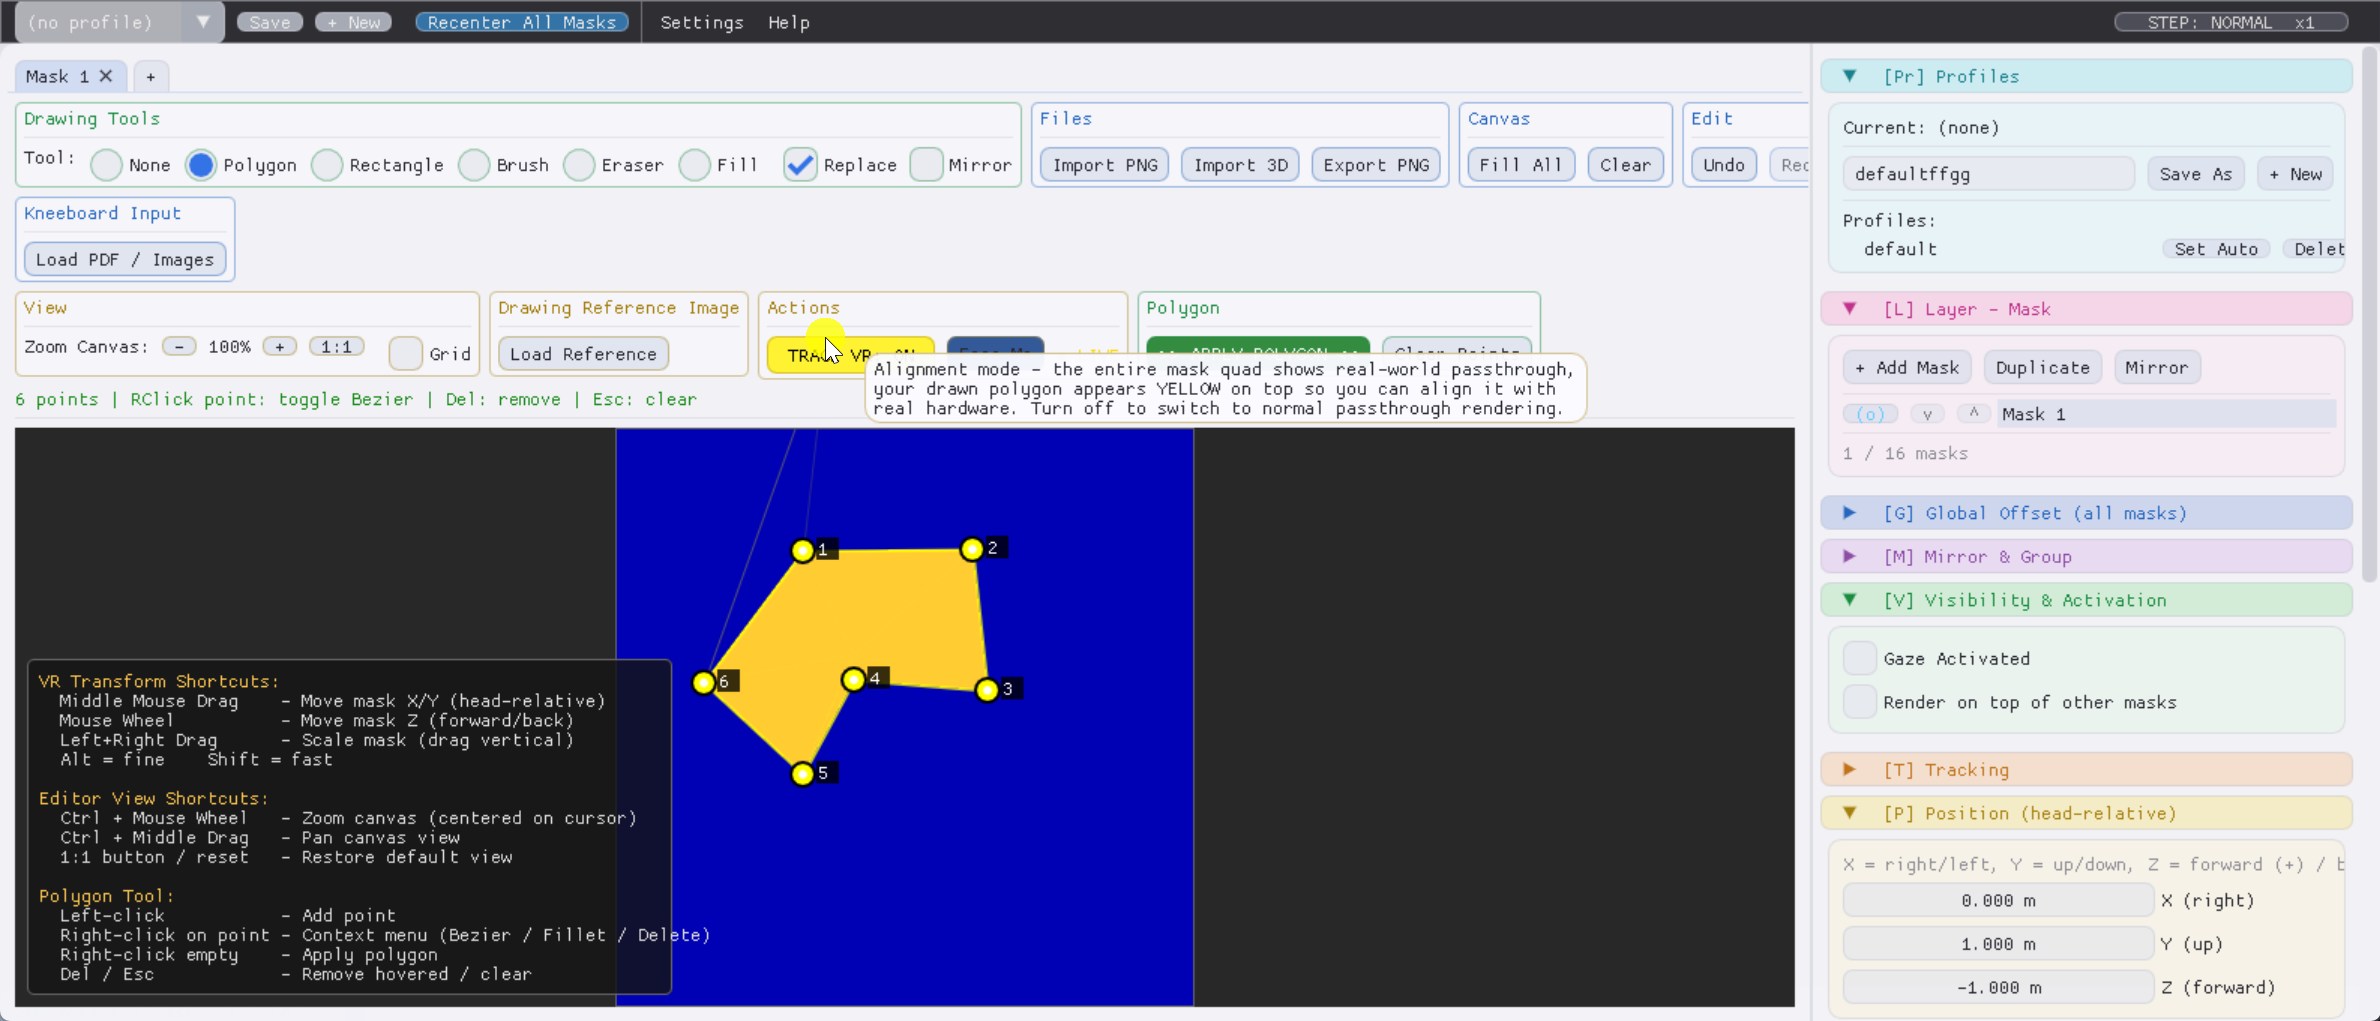This screenshot has height=1021, width=2380.
Task: Open the Settings menu
Action: (x=701, y=22)
